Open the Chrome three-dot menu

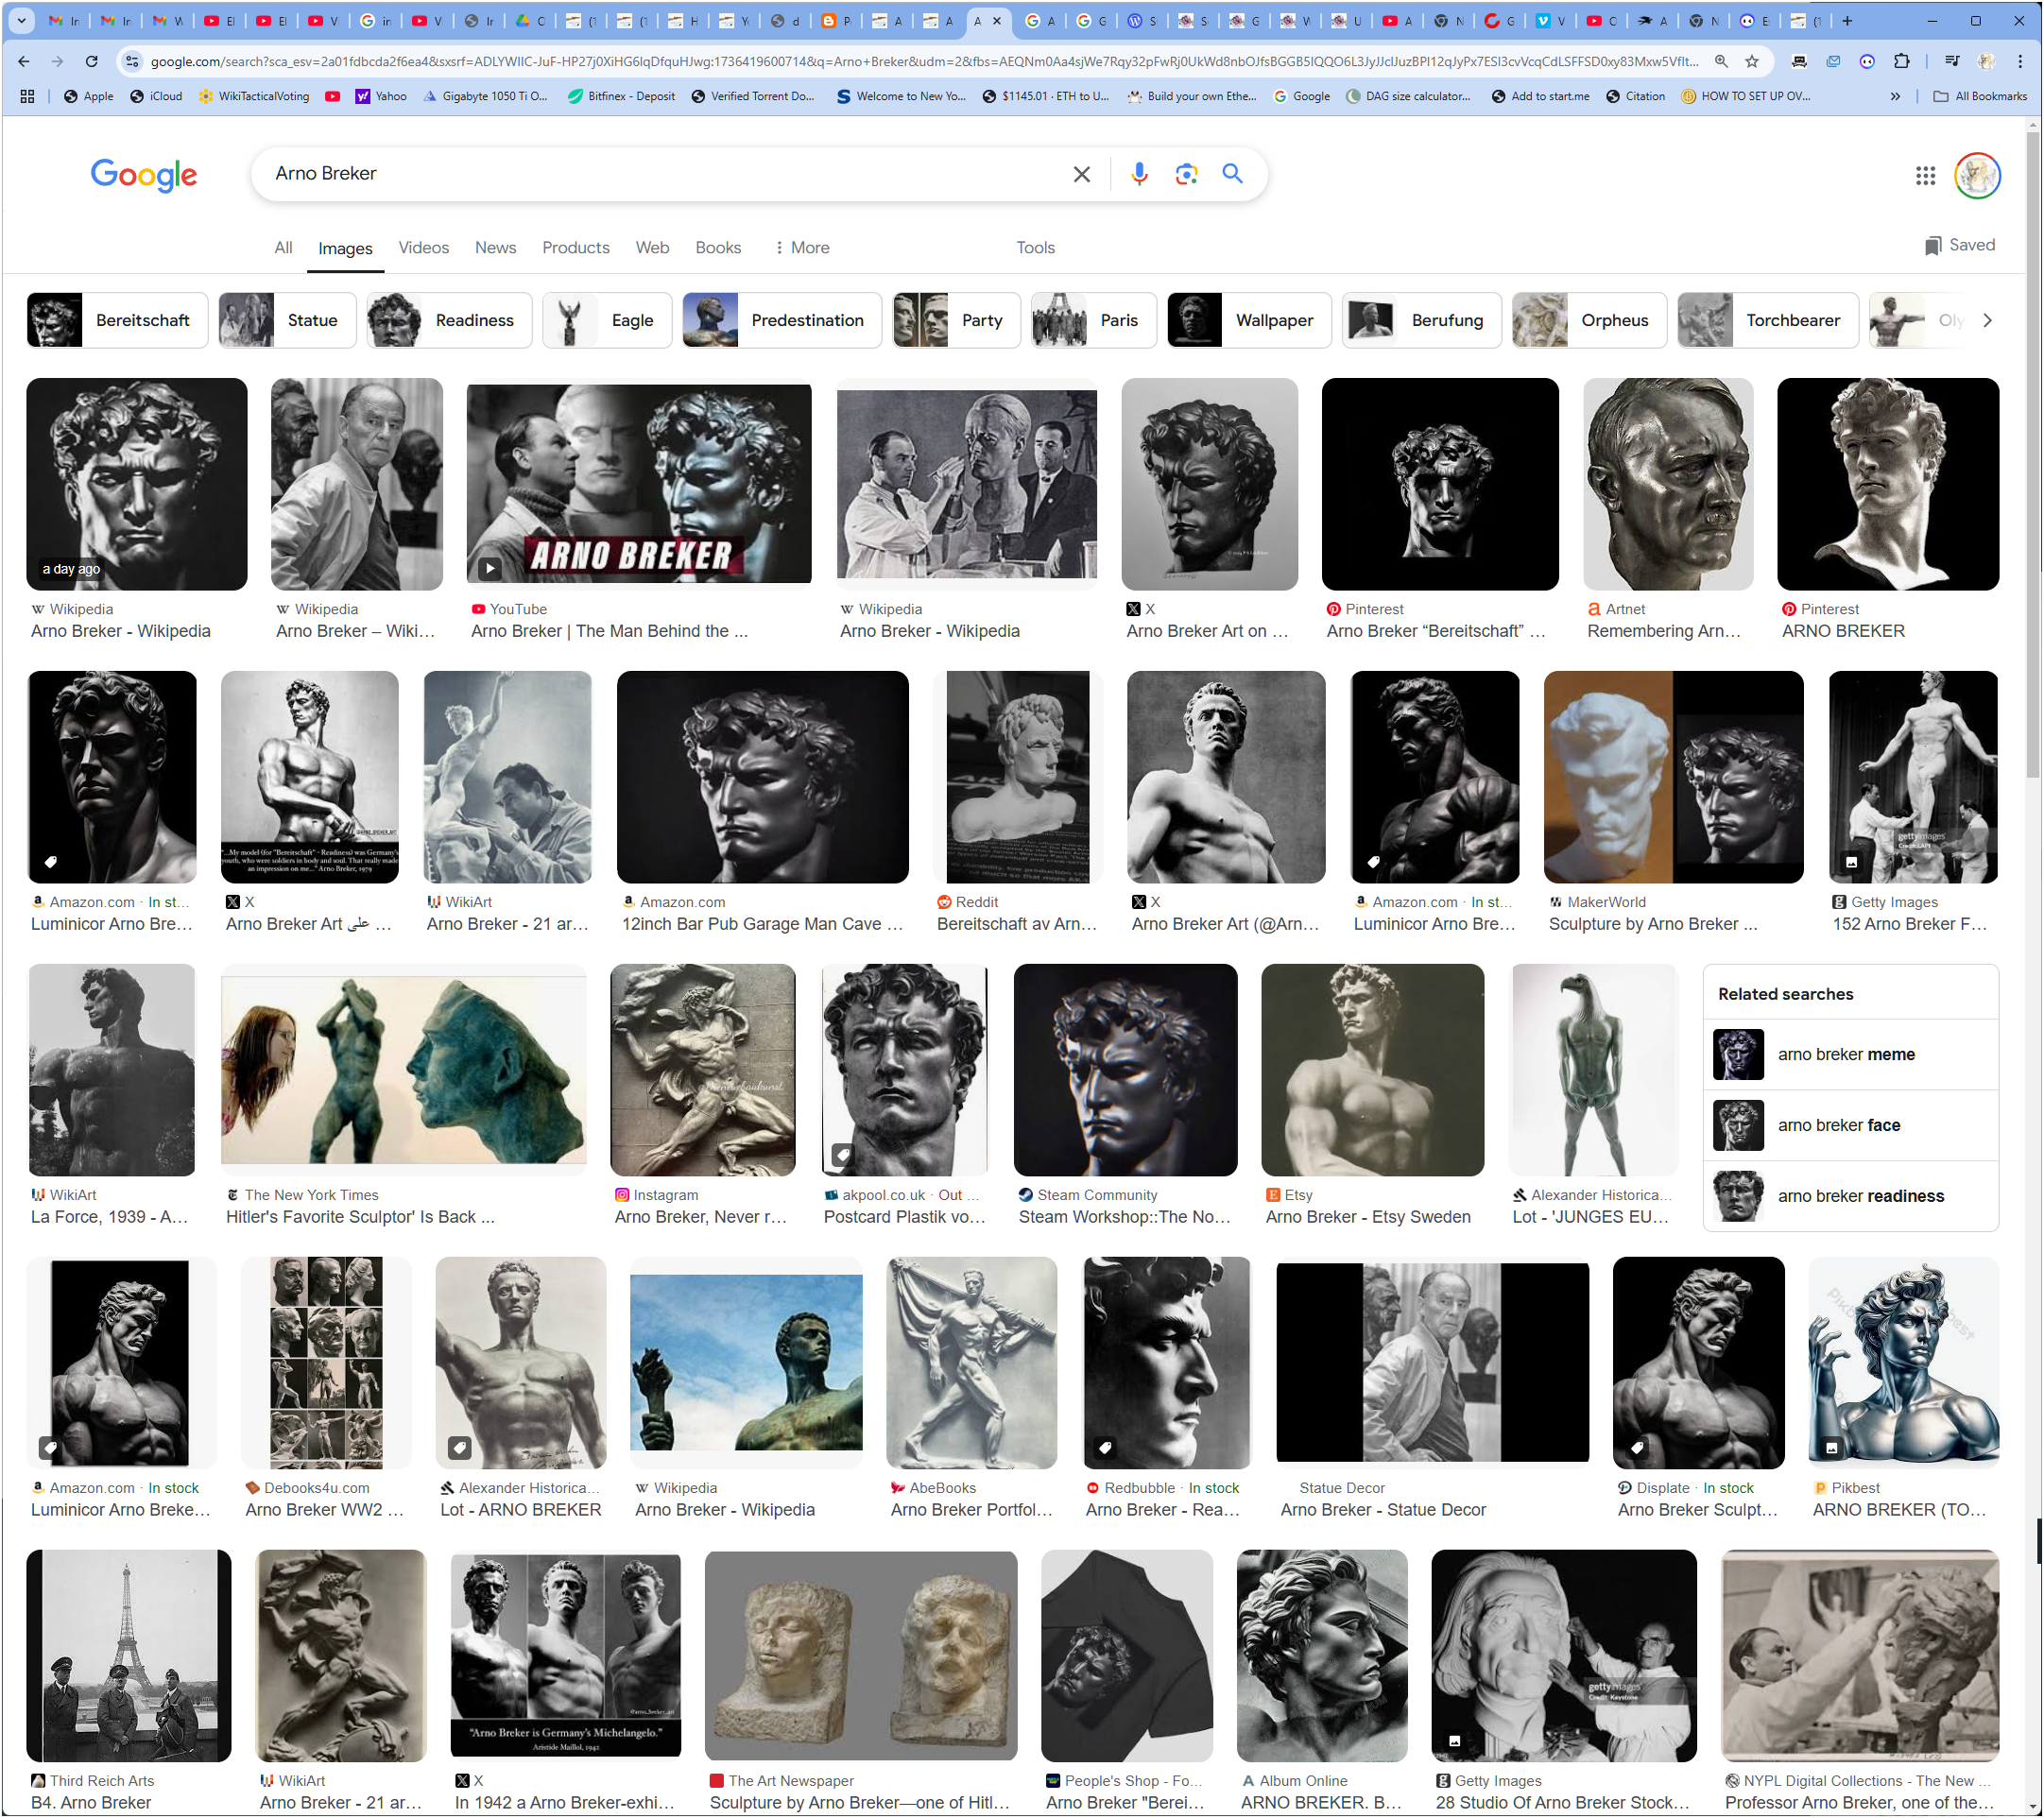pos(2021,61)
